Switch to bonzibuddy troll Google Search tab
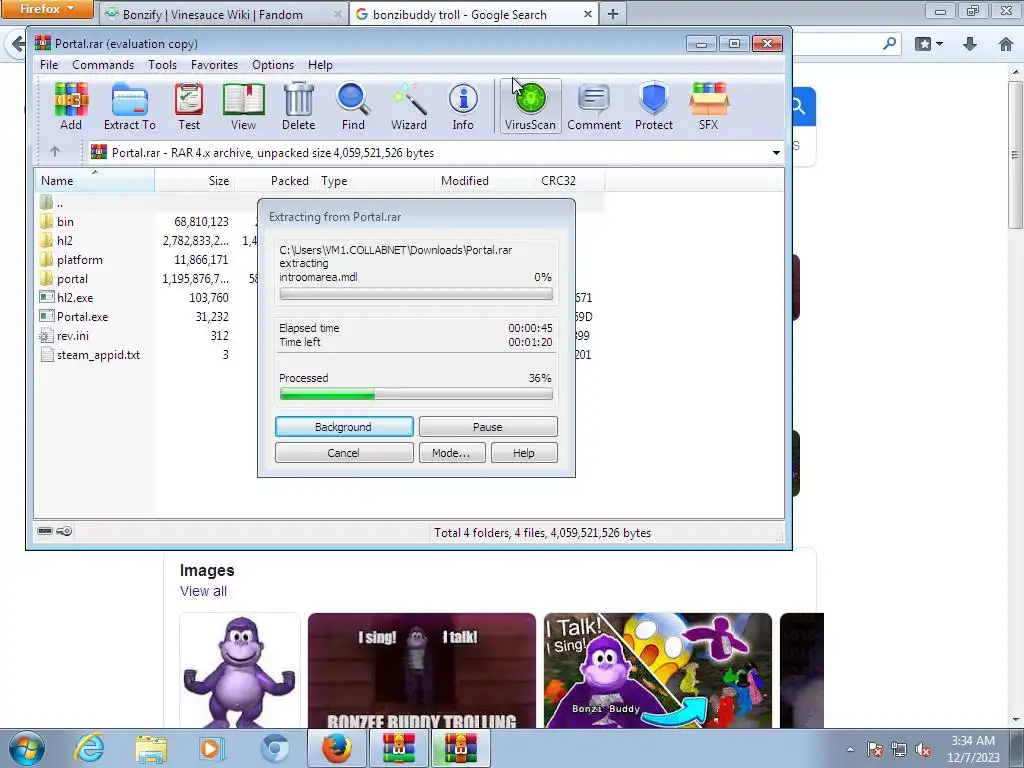This screenshot has height=768, width=1024. 474,14
